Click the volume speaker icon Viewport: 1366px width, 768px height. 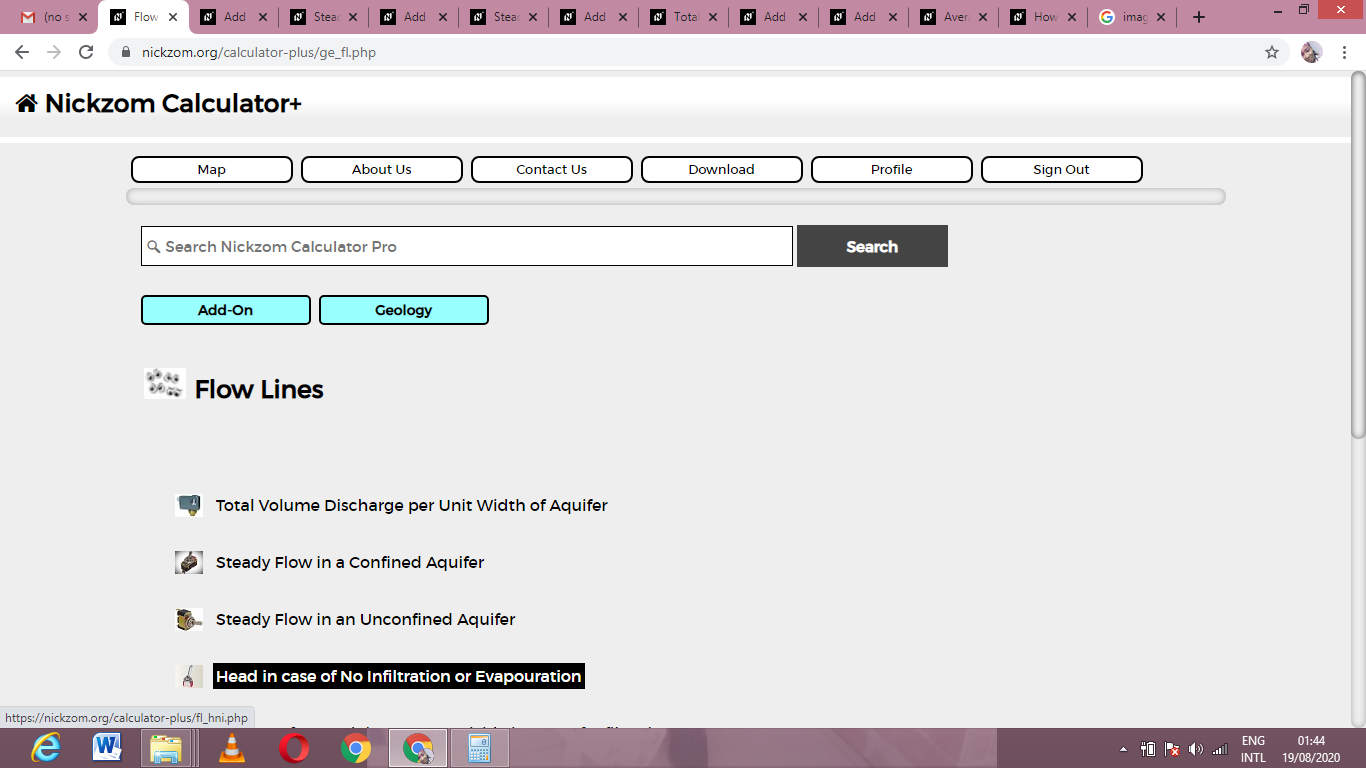tap(1196, 749)
